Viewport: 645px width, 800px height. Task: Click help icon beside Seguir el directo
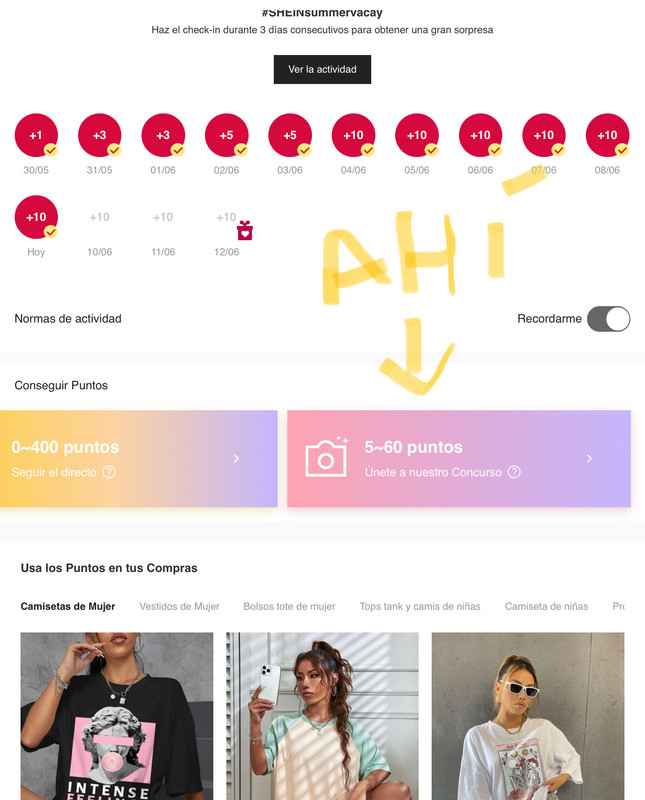[x=109, y=472]
